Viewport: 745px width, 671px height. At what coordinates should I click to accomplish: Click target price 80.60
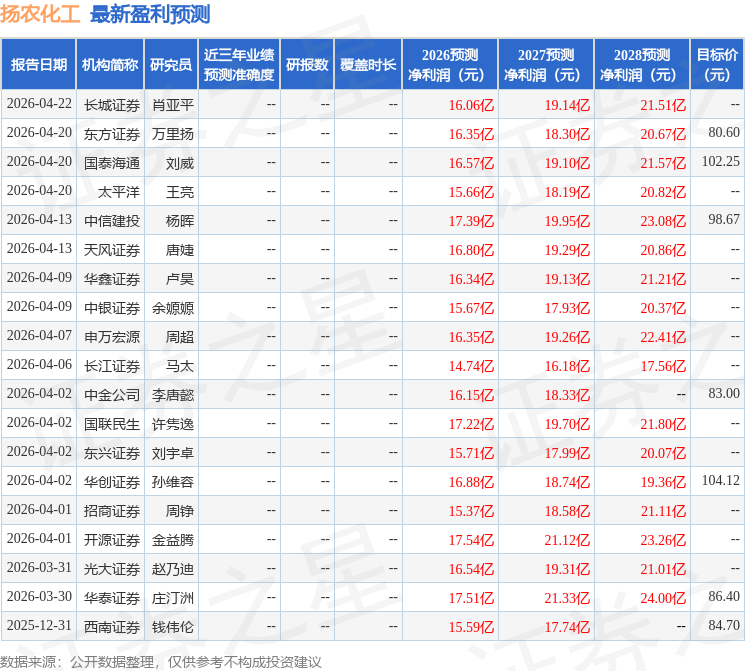[724, 133]
